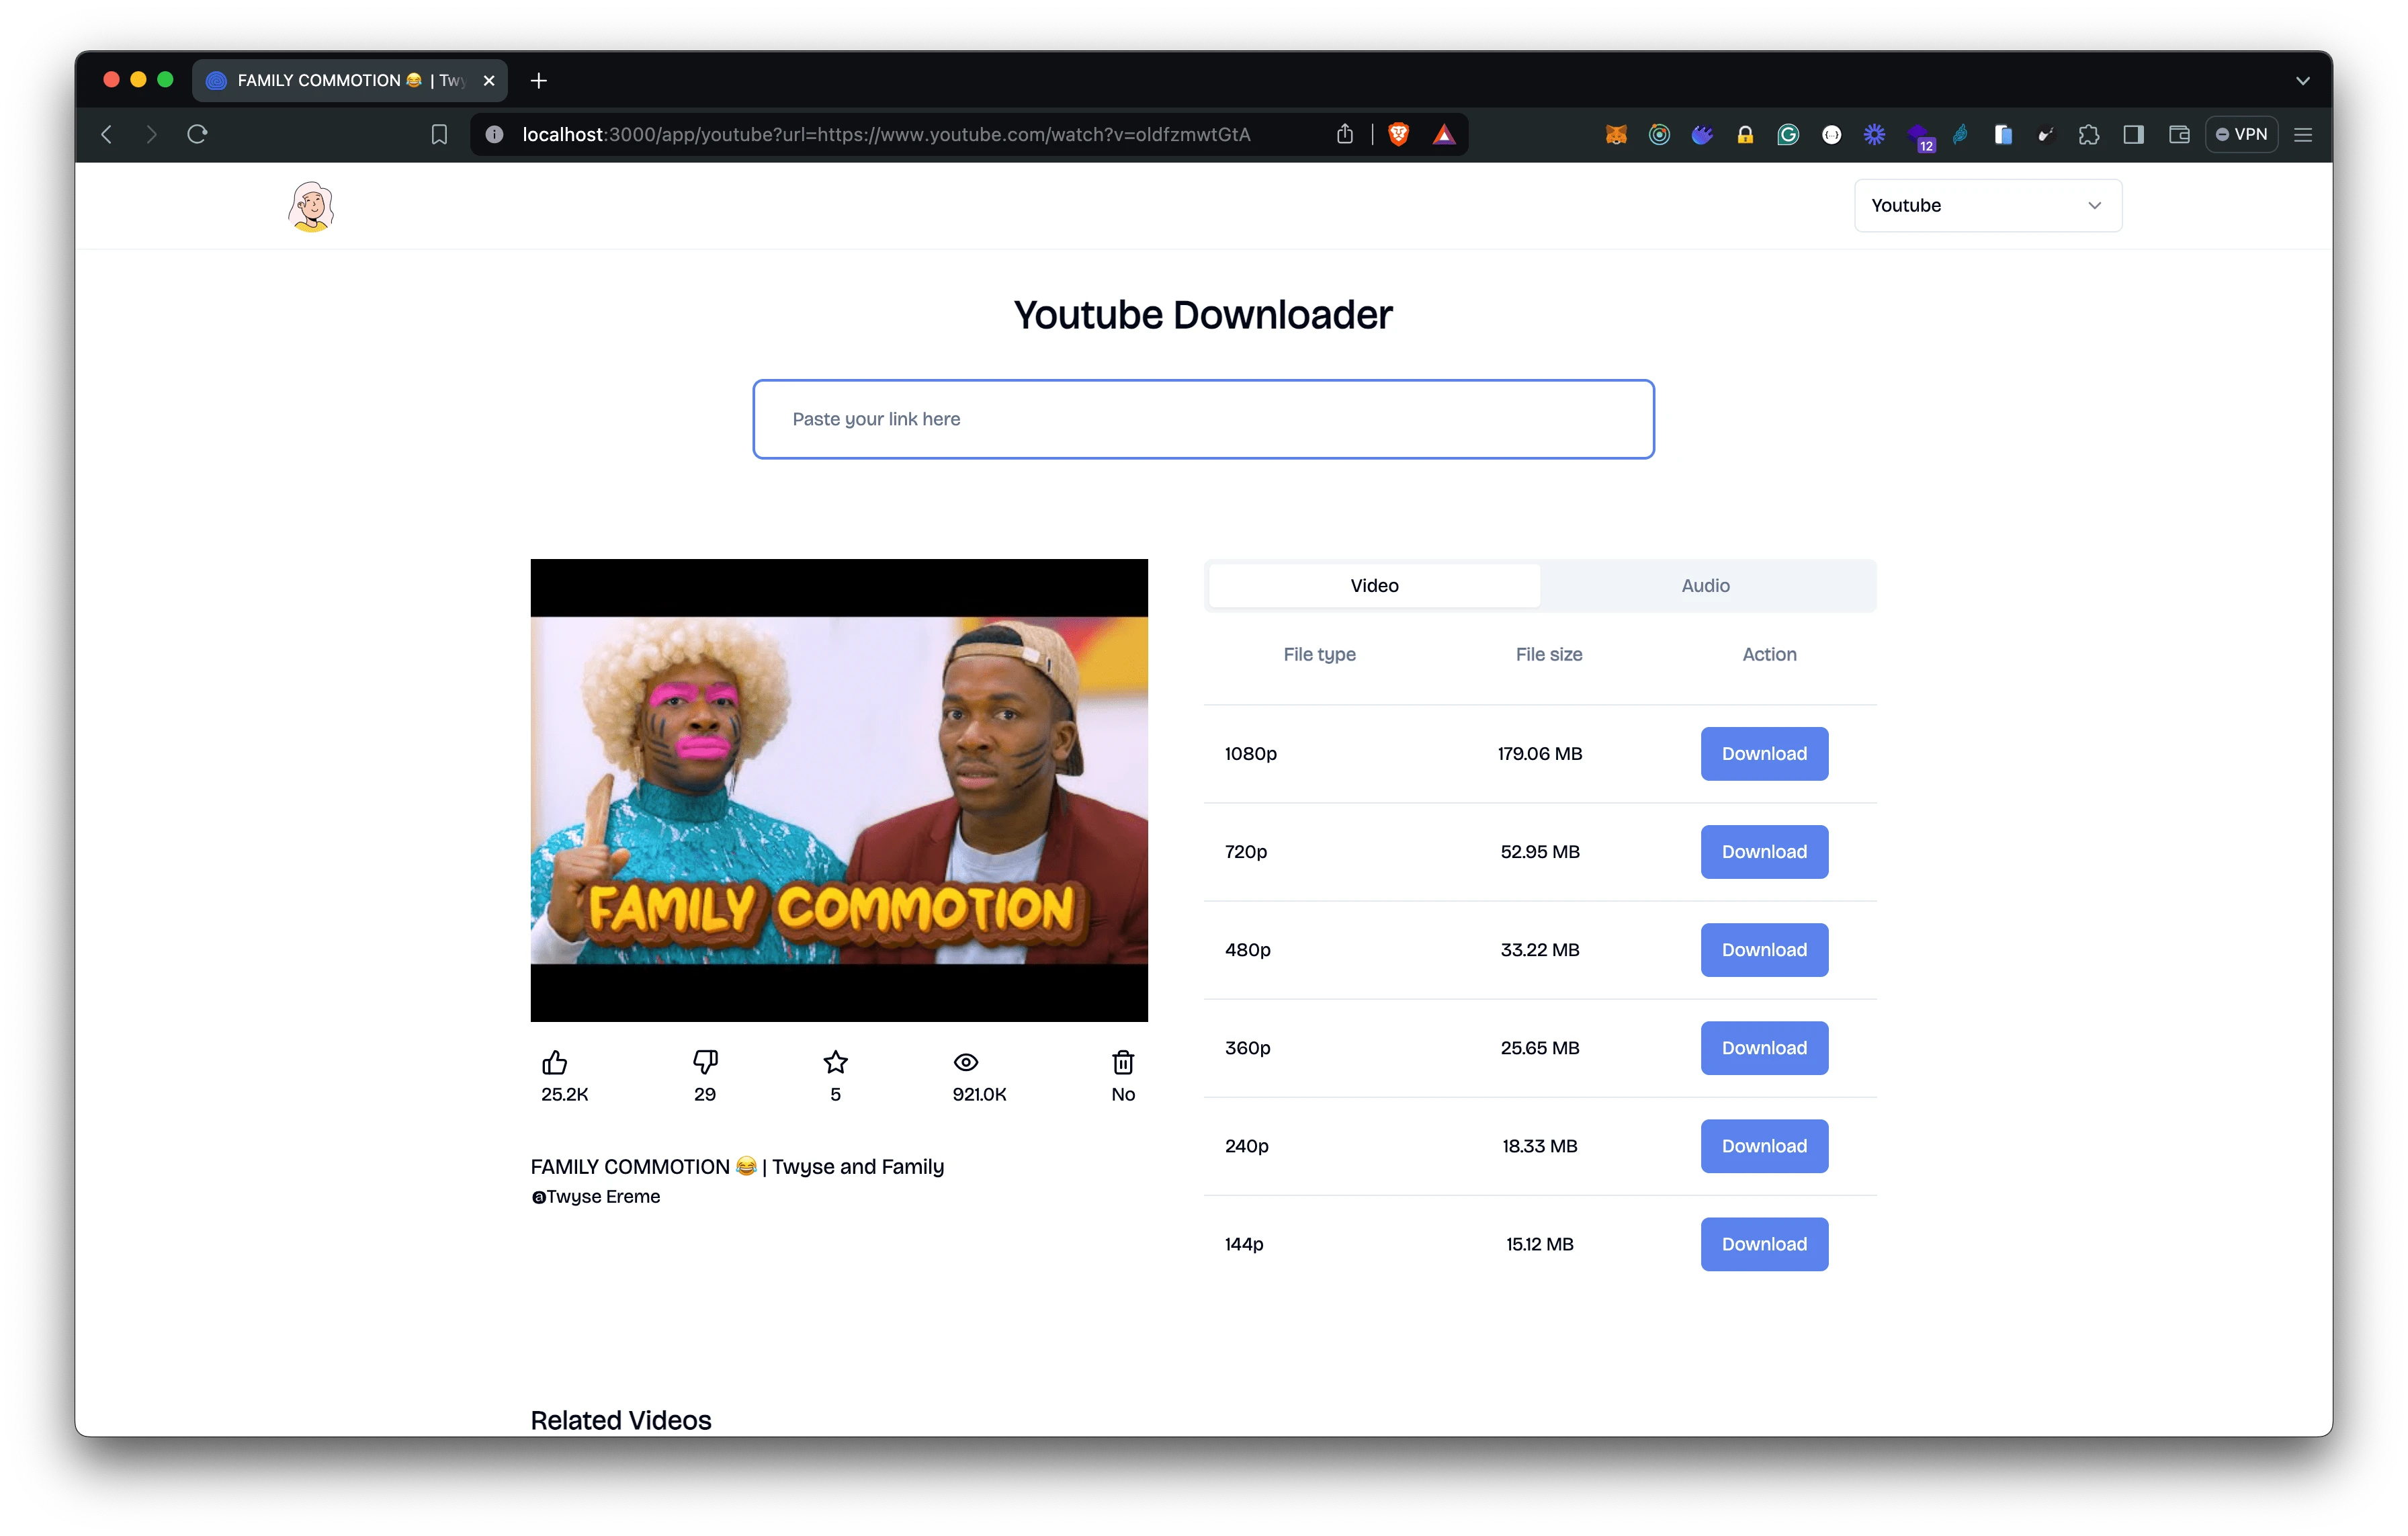Open a new tab with plus icon
Screen dimensions: 2408x1536
(538, 80)
